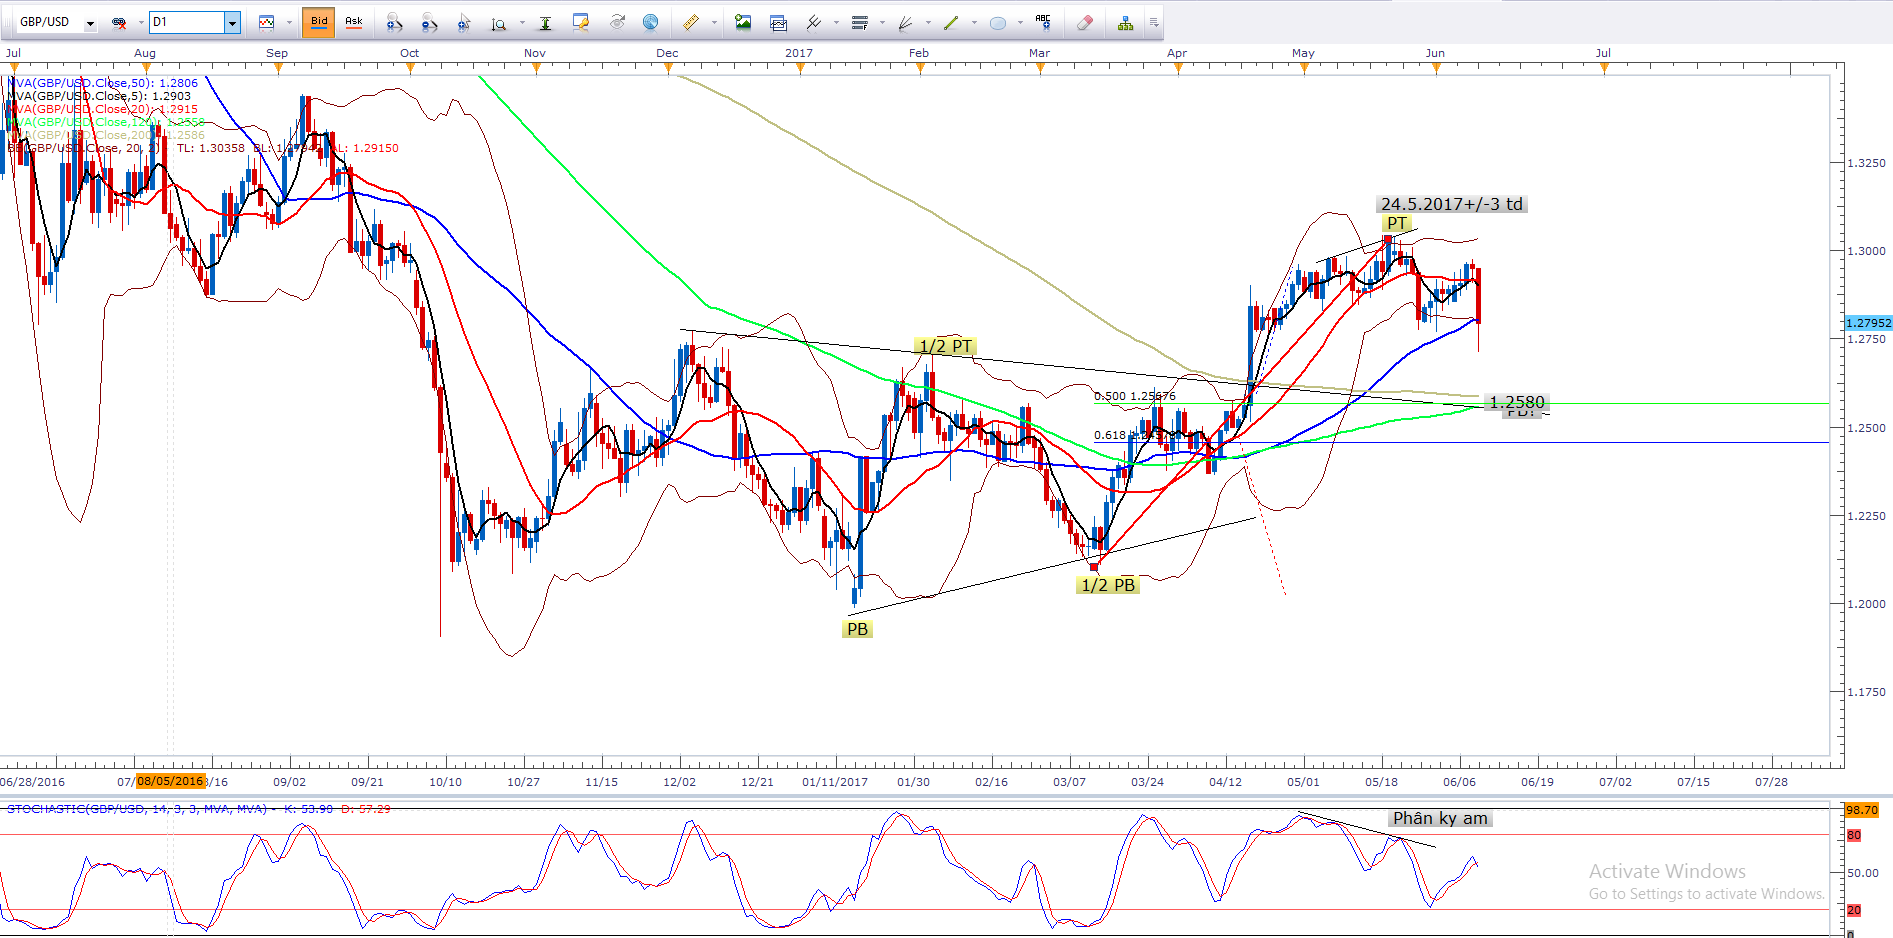Screen dimensions: 1893x938
Task: Select the ellipse shape drawing tool
Action: [997, 22]
